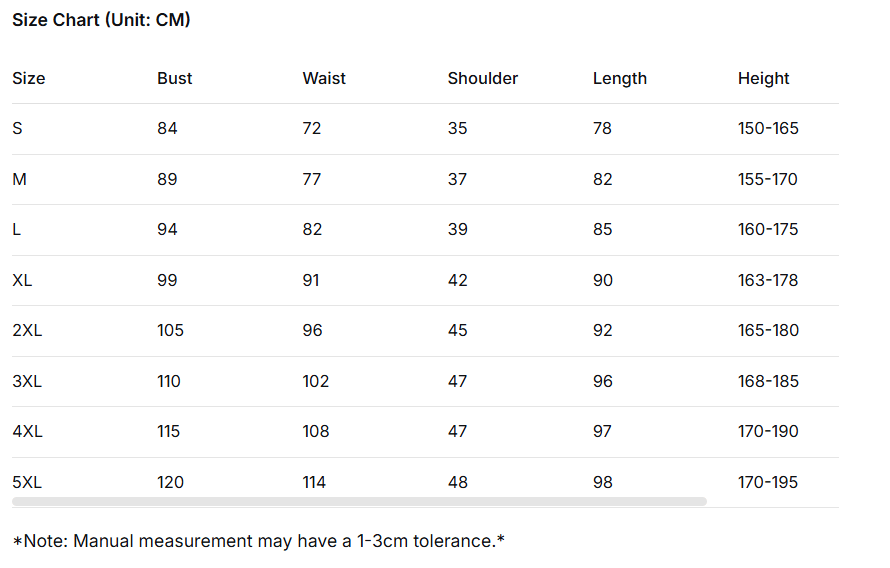This screenshot has width=890, height=568.
Task: Click the horizontal scrollbar below the table
Action: [359, 501]
